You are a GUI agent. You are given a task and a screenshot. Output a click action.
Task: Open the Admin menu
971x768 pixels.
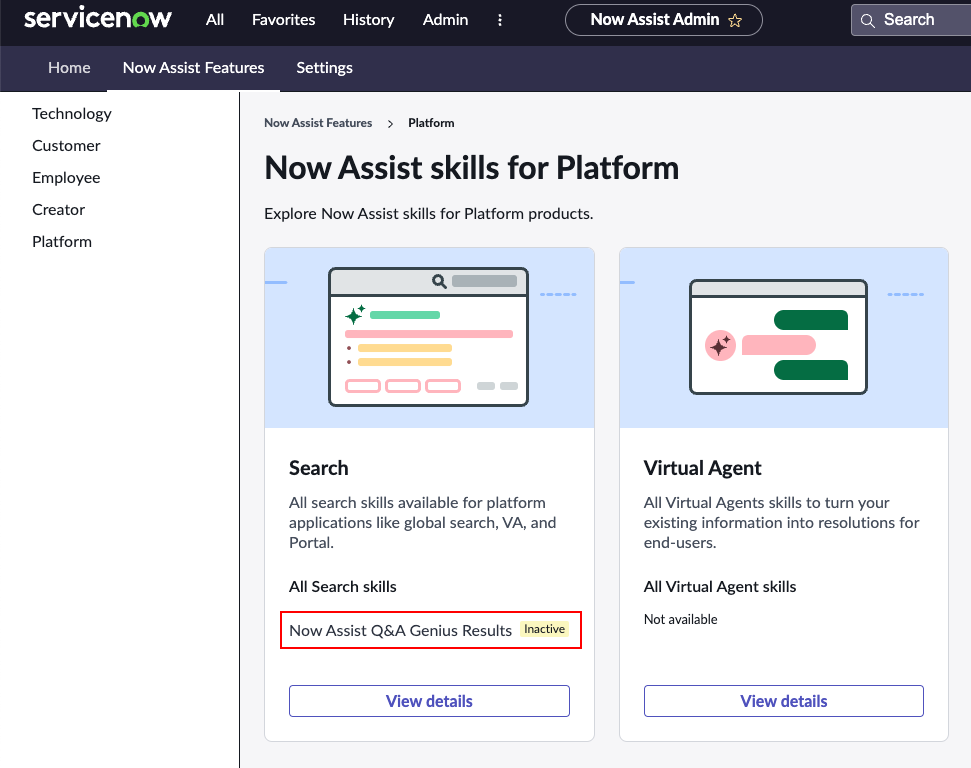point(445,20)
